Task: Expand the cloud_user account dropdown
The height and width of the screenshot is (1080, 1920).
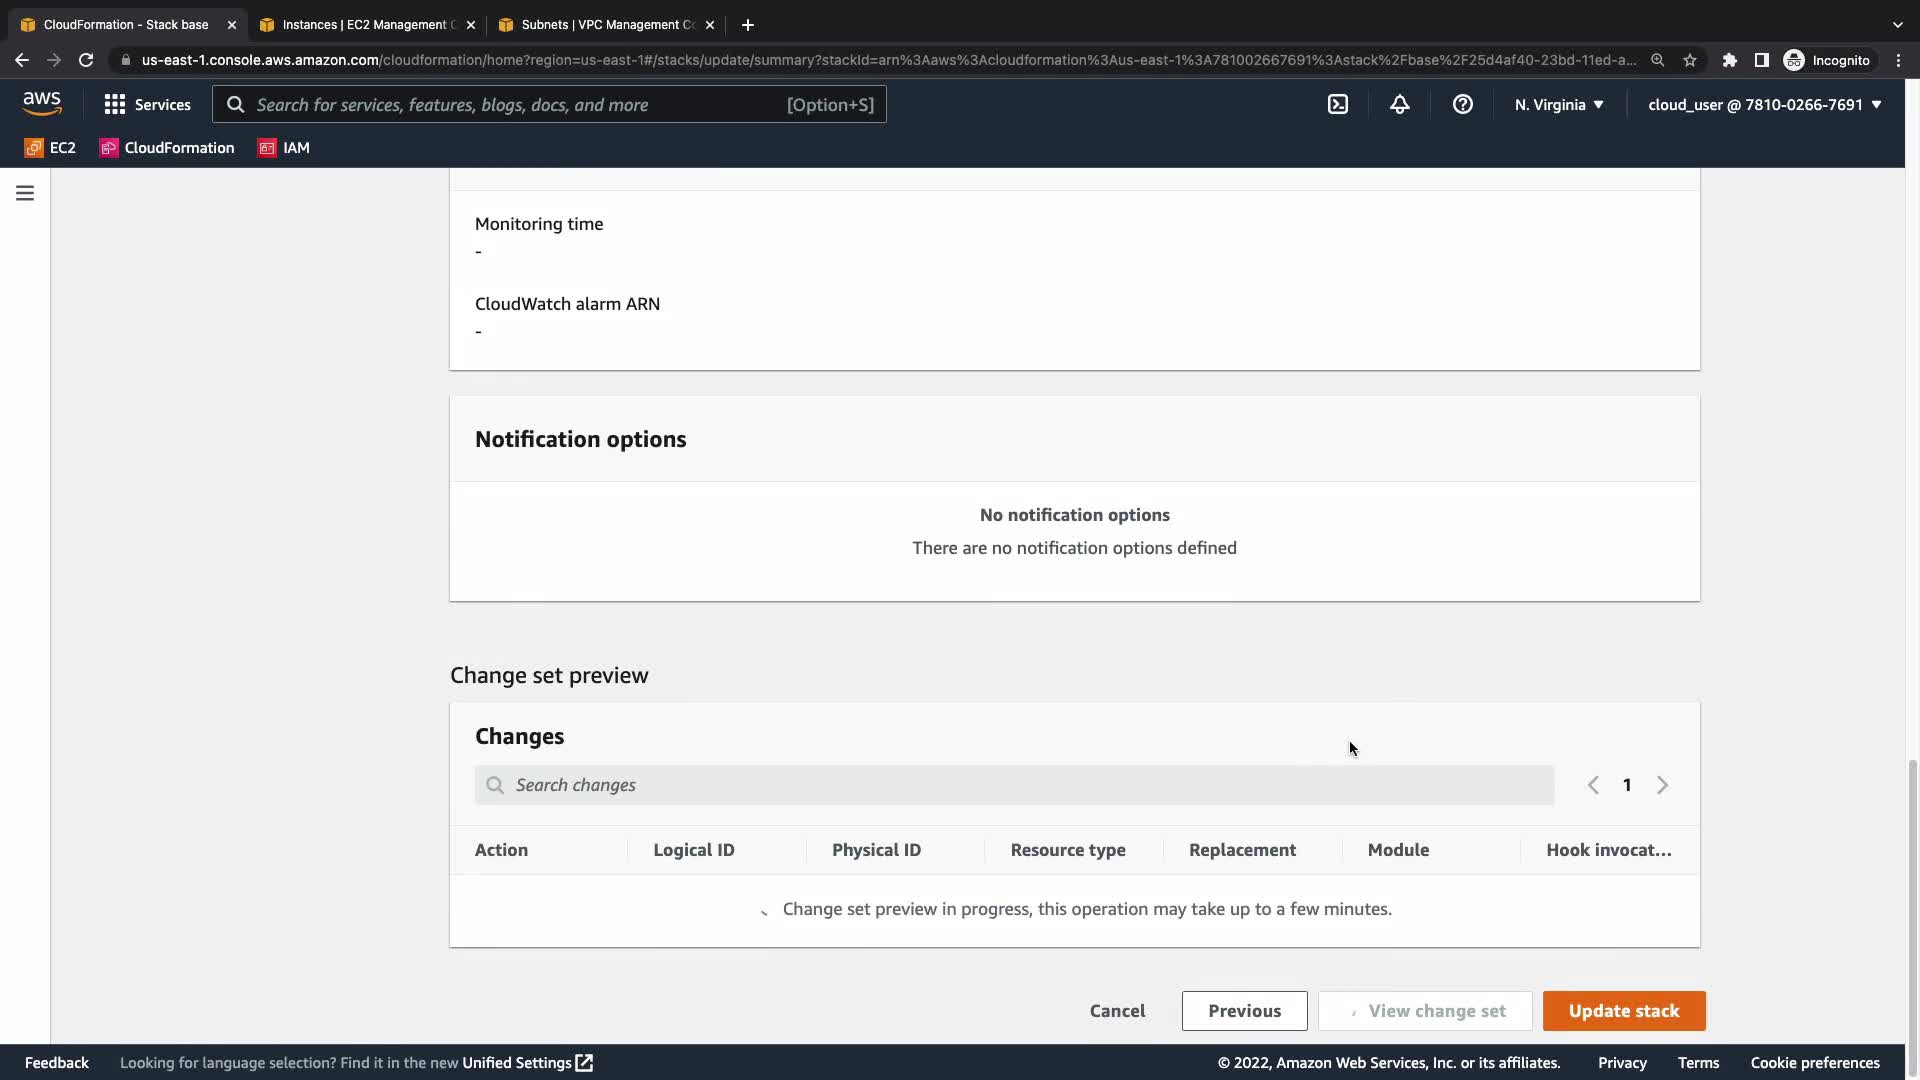Action: [1764, 104]
